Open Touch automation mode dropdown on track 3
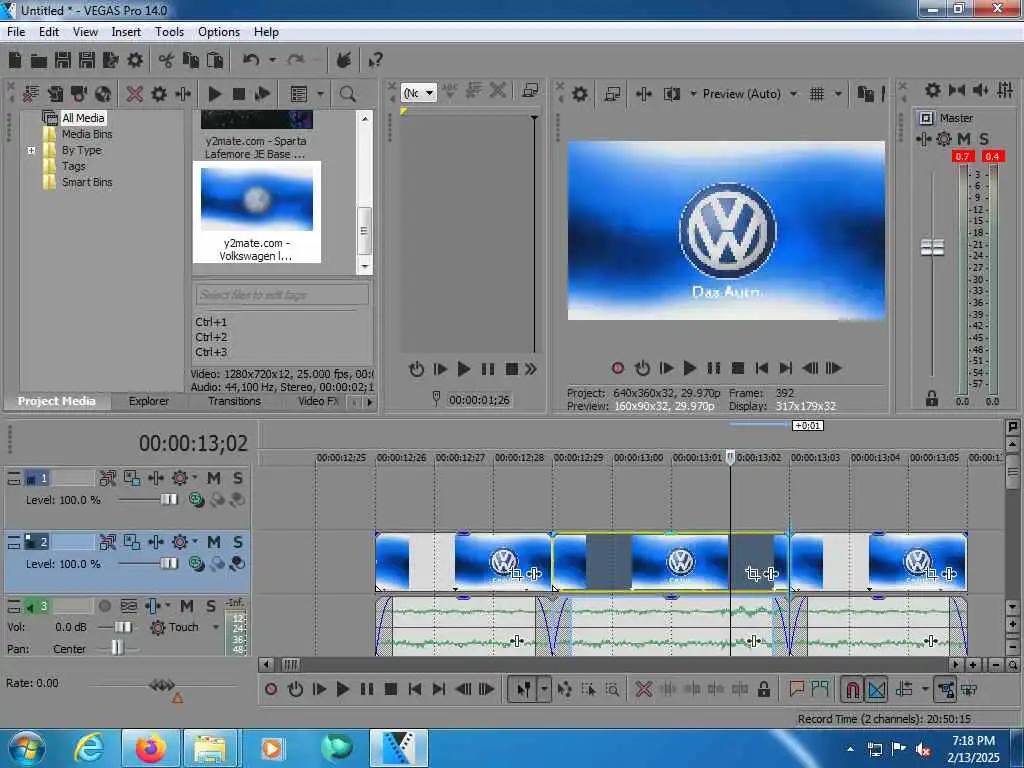The width and height of the screenshot is (1024, 768). click(216, 627)
